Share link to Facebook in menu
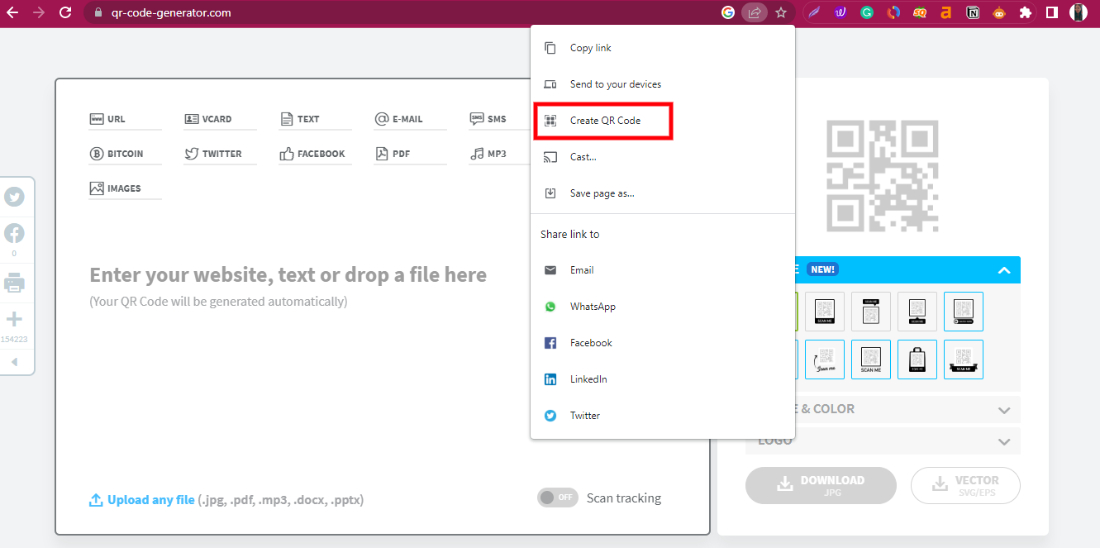Viewport: 1100px width, 548px height. pyautogui.click(x=662, y=343)
